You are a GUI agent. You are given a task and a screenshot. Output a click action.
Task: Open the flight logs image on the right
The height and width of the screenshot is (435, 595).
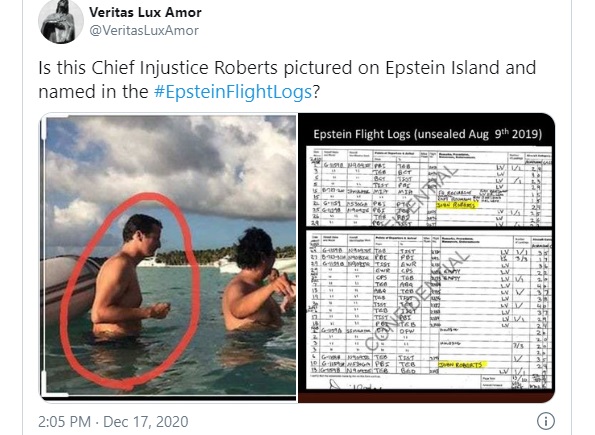[x=427, y=257]
